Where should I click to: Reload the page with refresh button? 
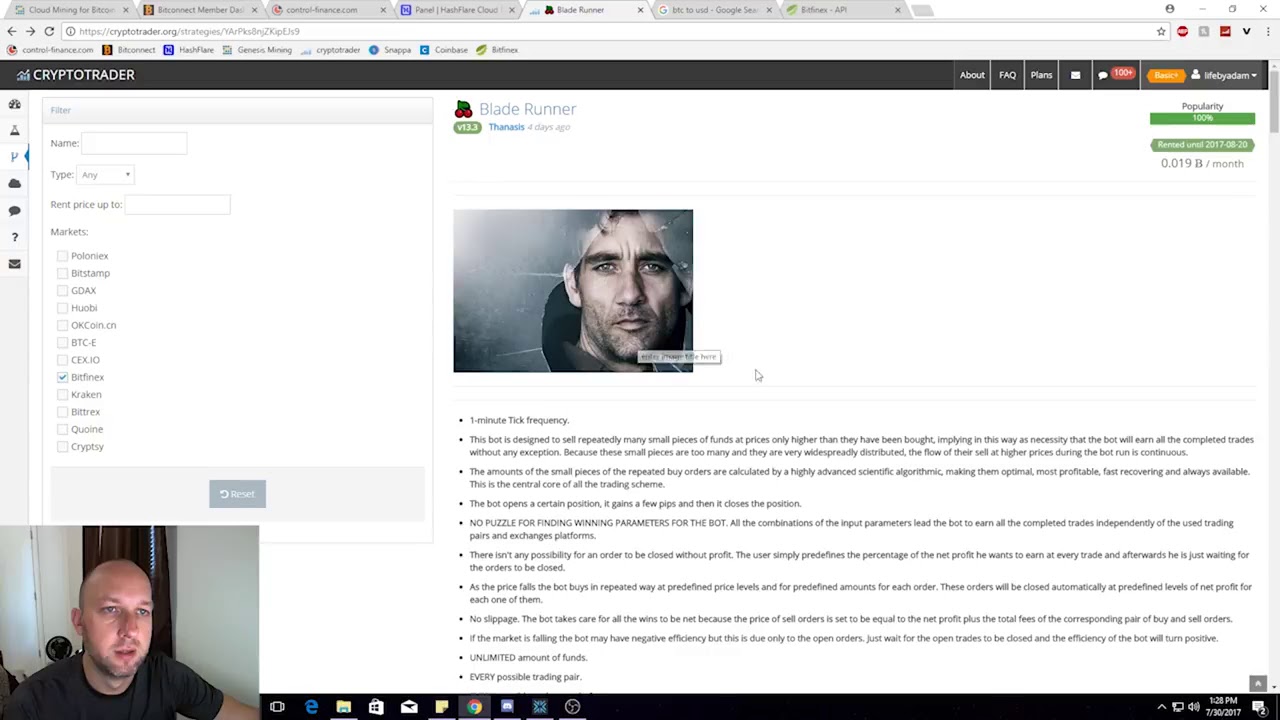coord(49,31)
